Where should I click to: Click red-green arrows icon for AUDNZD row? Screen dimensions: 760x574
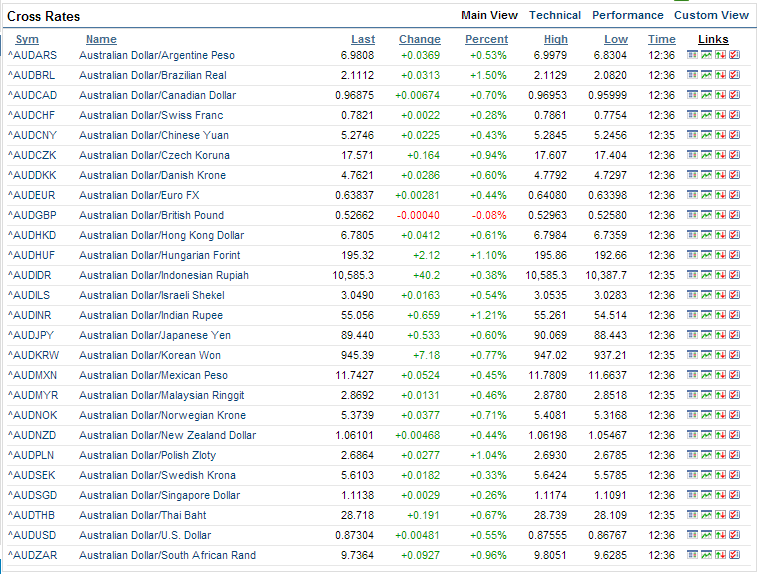[x=721, y=435]
